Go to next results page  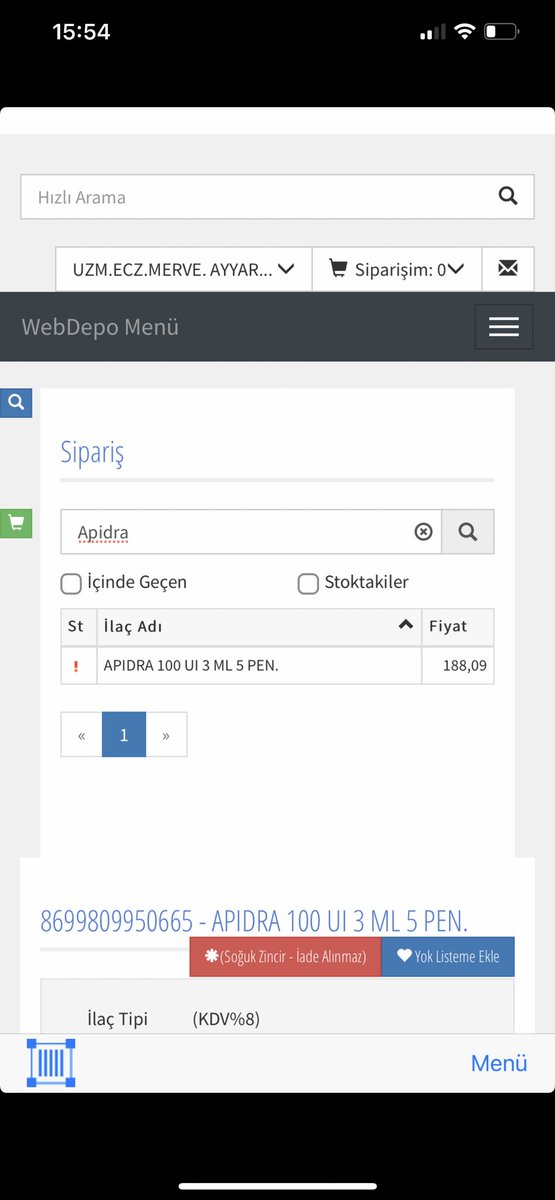[x=166, y=735]
